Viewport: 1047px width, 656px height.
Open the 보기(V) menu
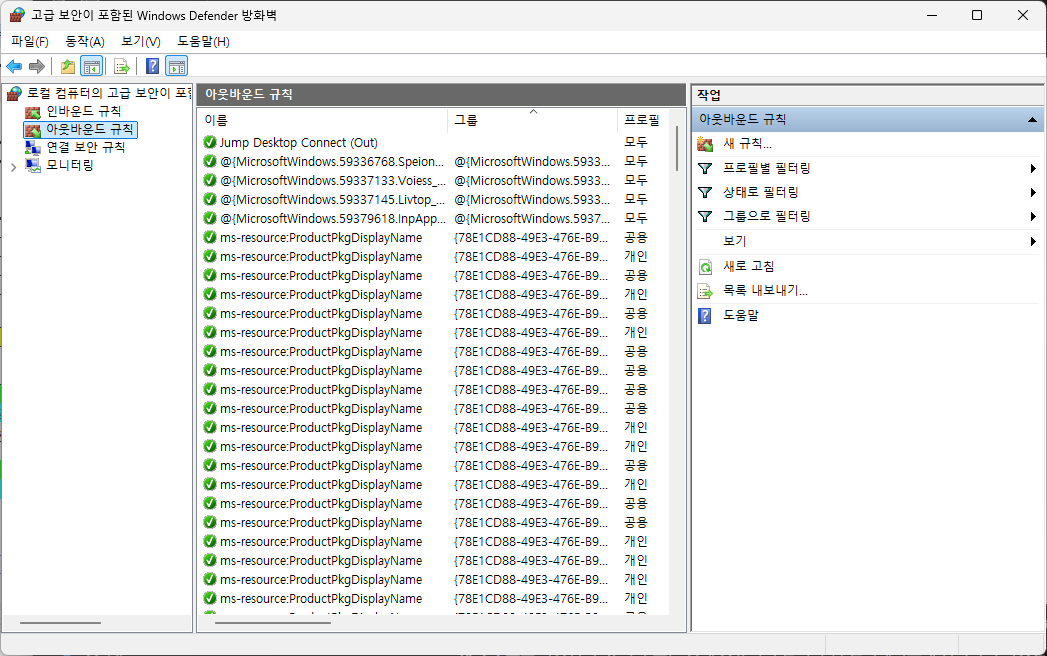(x=140, y=41)
